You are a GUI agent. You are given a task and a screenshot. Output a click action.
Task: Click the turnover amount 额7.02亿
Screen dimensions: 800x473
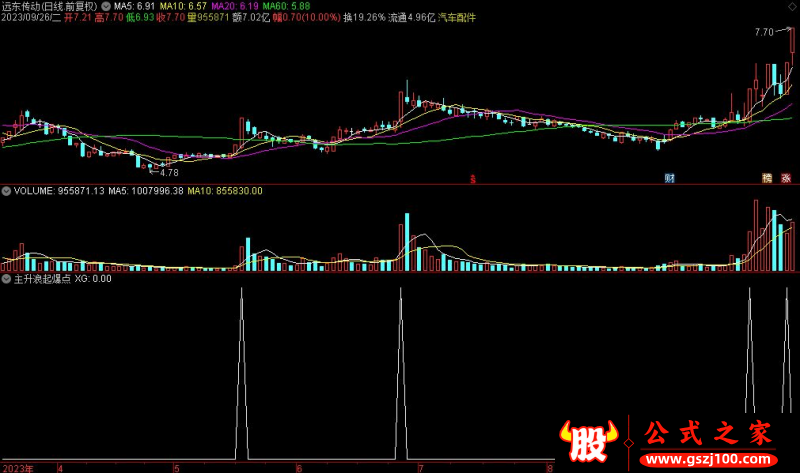251,18
